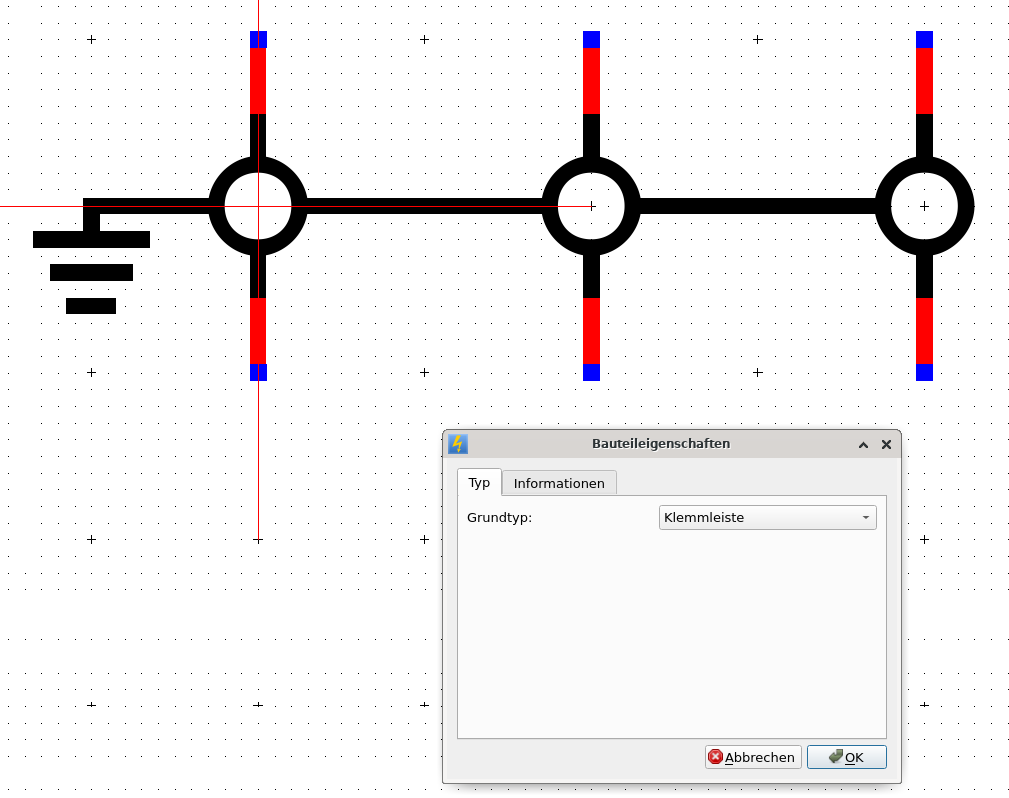Click the red terminal above the right circle
This screenshot has width=1009, height=798.
[924, 80]
